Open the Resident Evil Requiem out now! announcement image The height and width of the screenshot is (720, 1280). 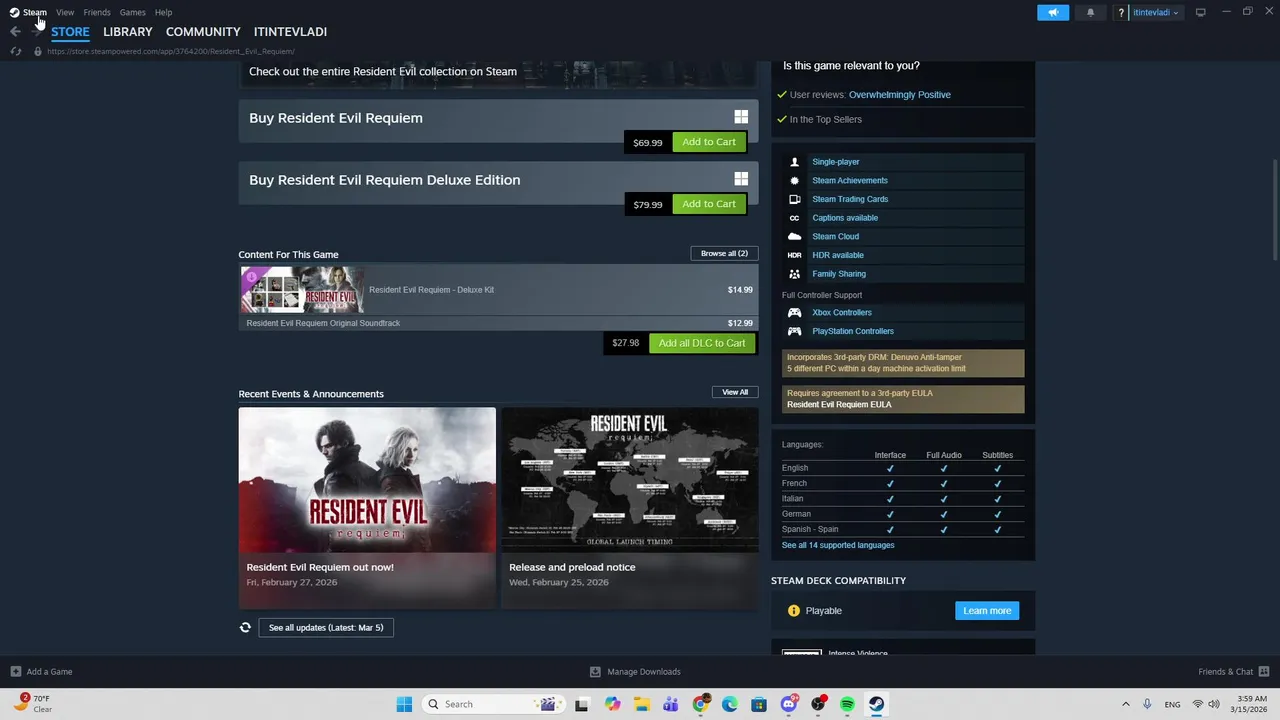367,480
